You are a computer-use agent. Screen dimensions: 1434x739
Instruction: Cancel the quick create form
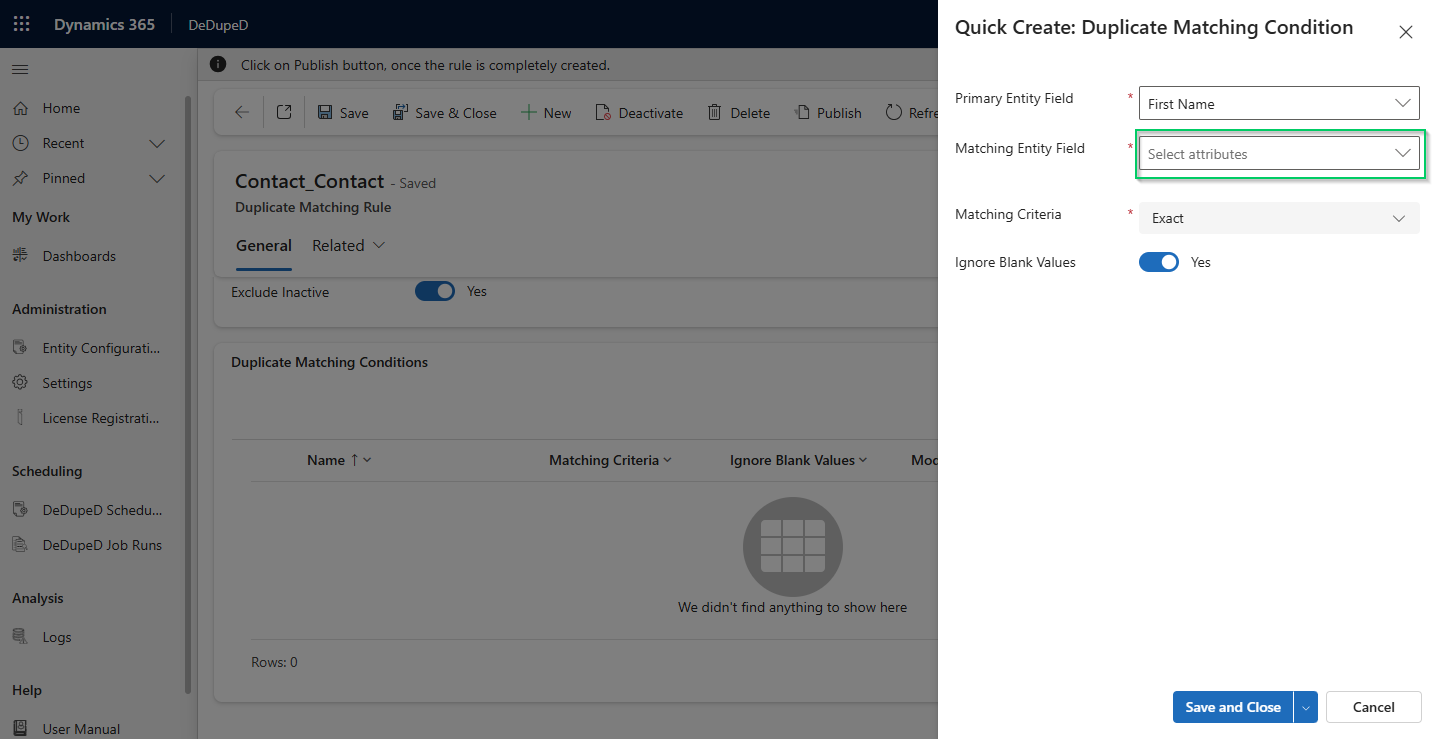(x=1373, y=707)
